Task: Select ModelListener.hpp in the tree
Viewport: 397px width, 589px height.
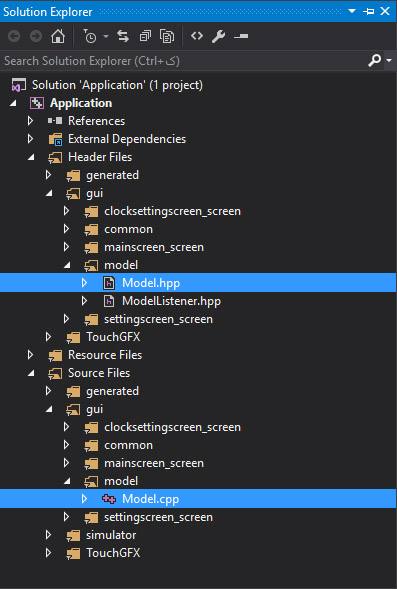Action: (171, 301)
